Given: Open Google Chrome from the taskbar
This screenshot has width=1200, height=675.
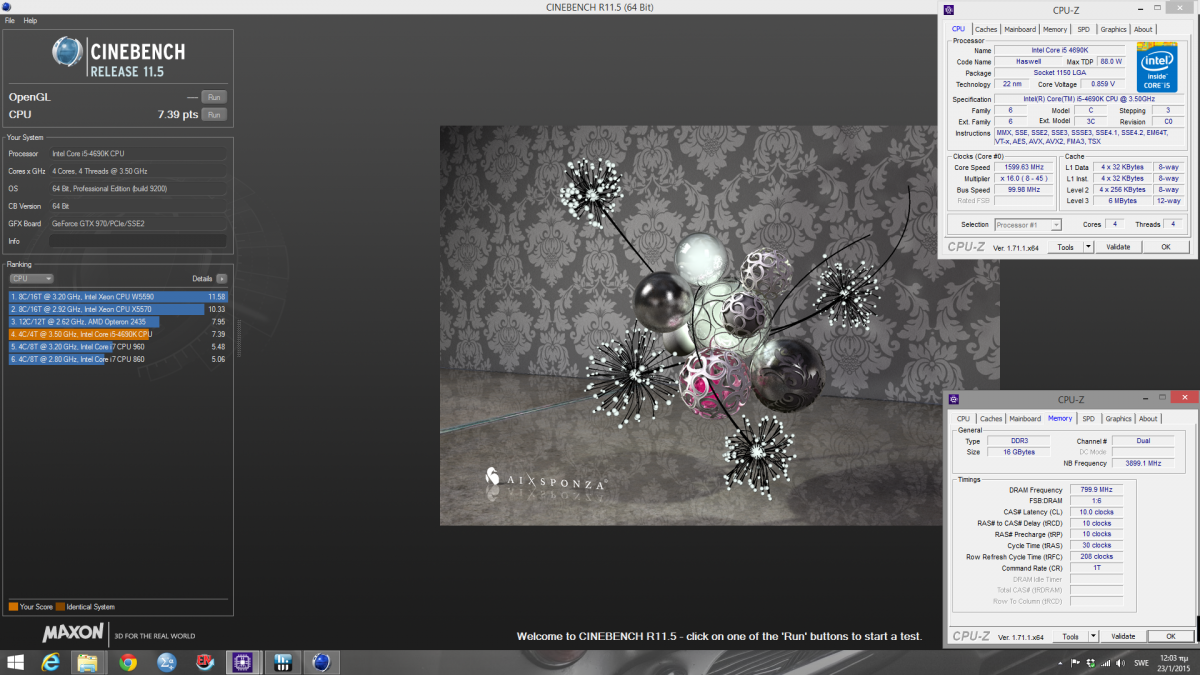Looking at the screenshot, I should (x=128, y=662).
